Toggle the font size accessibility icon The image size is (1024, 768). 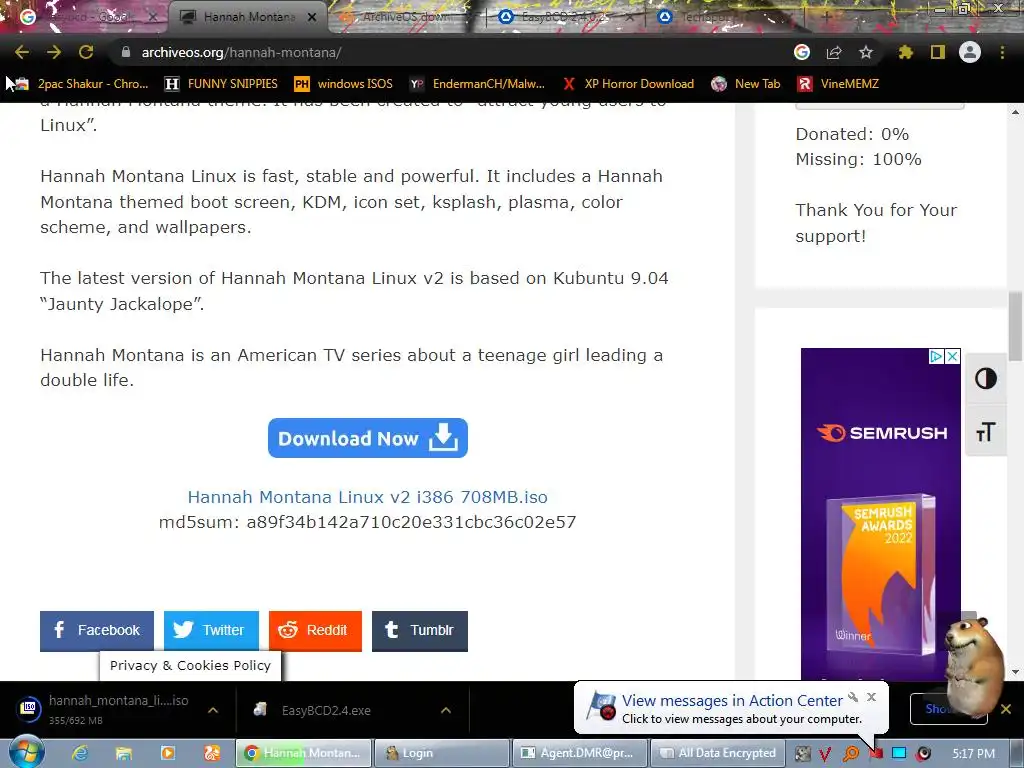[x=985, y=431]
